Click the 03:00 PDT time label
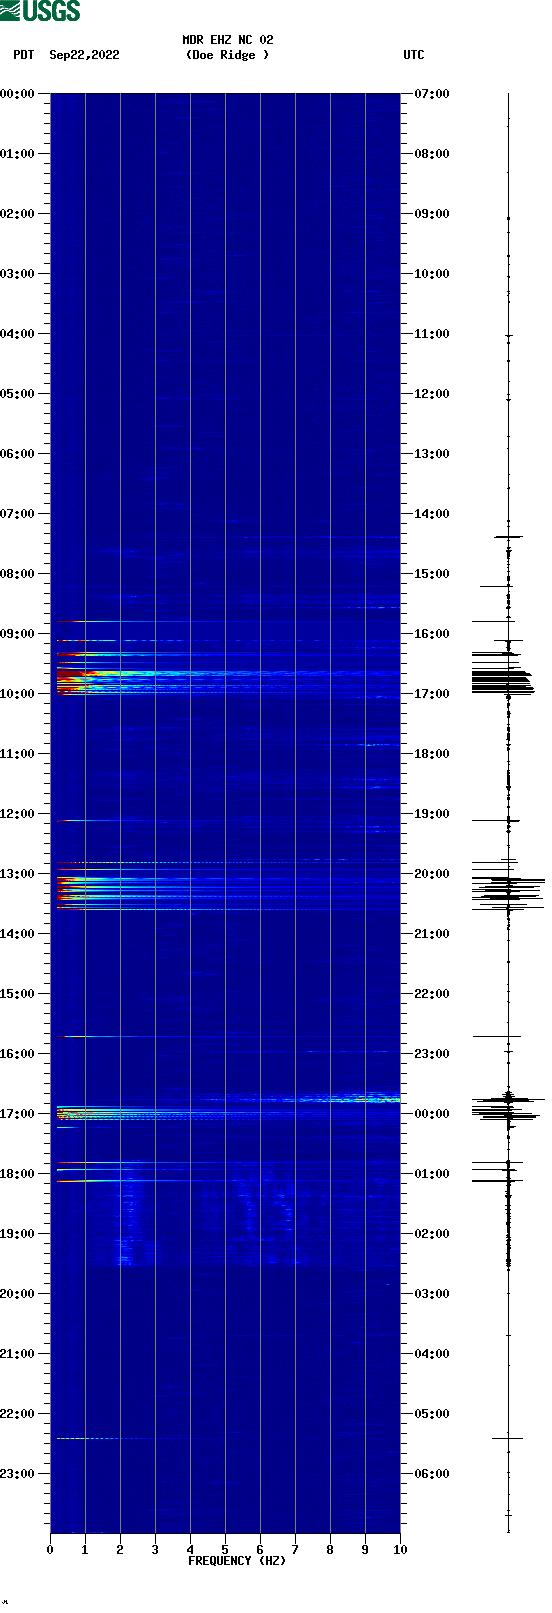This screenshot has height=1613, width=552. pyautogui.click(x=17, y=274)
